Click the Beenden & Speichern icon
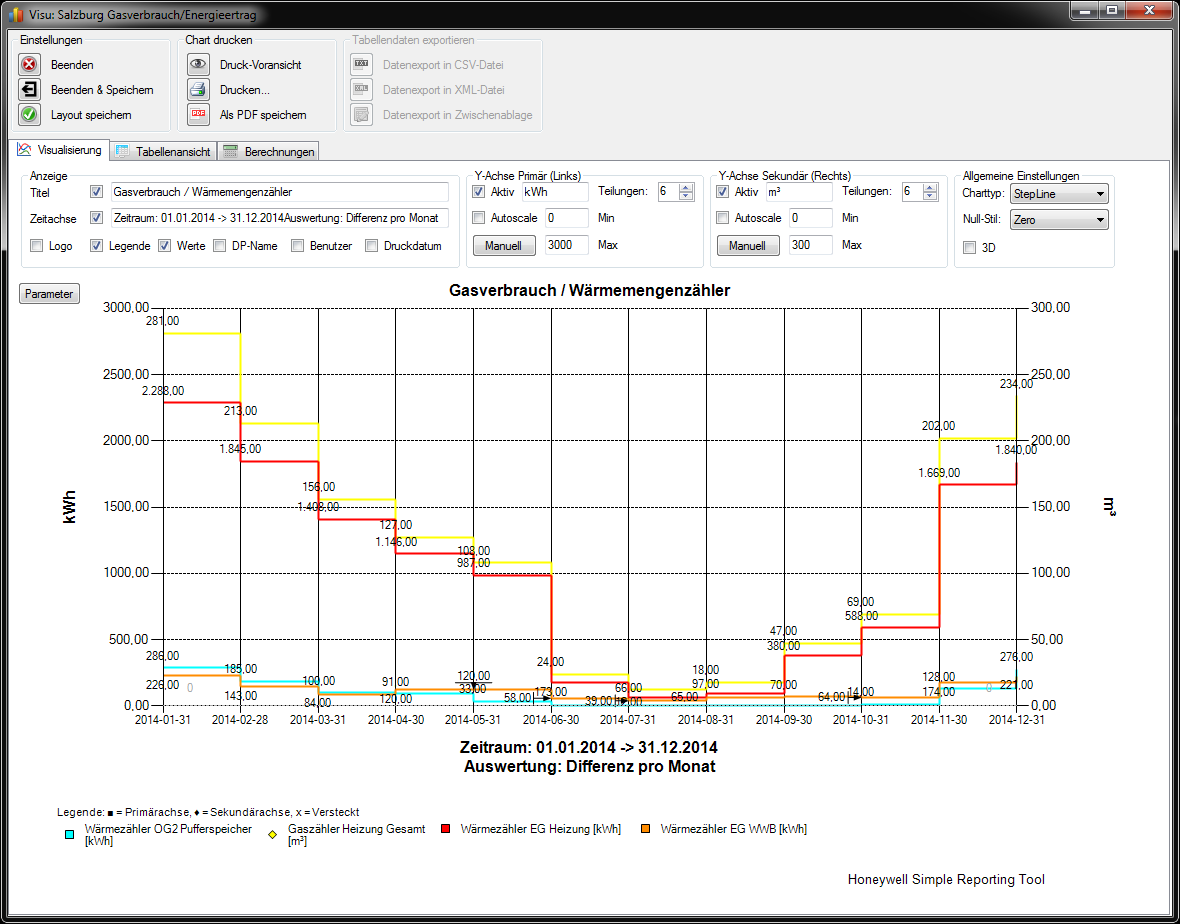The width and height of the screenshot is (1180, 924). (x=29, y=90)
